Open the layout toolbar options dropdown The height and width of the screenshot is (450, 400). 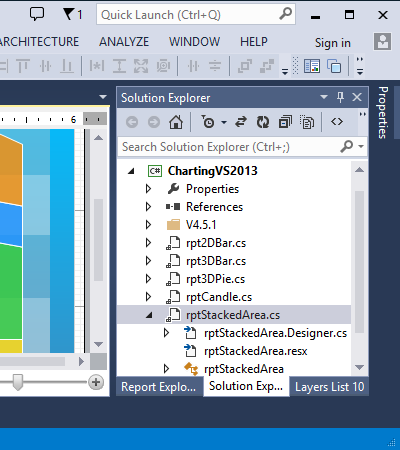[285, 71]
